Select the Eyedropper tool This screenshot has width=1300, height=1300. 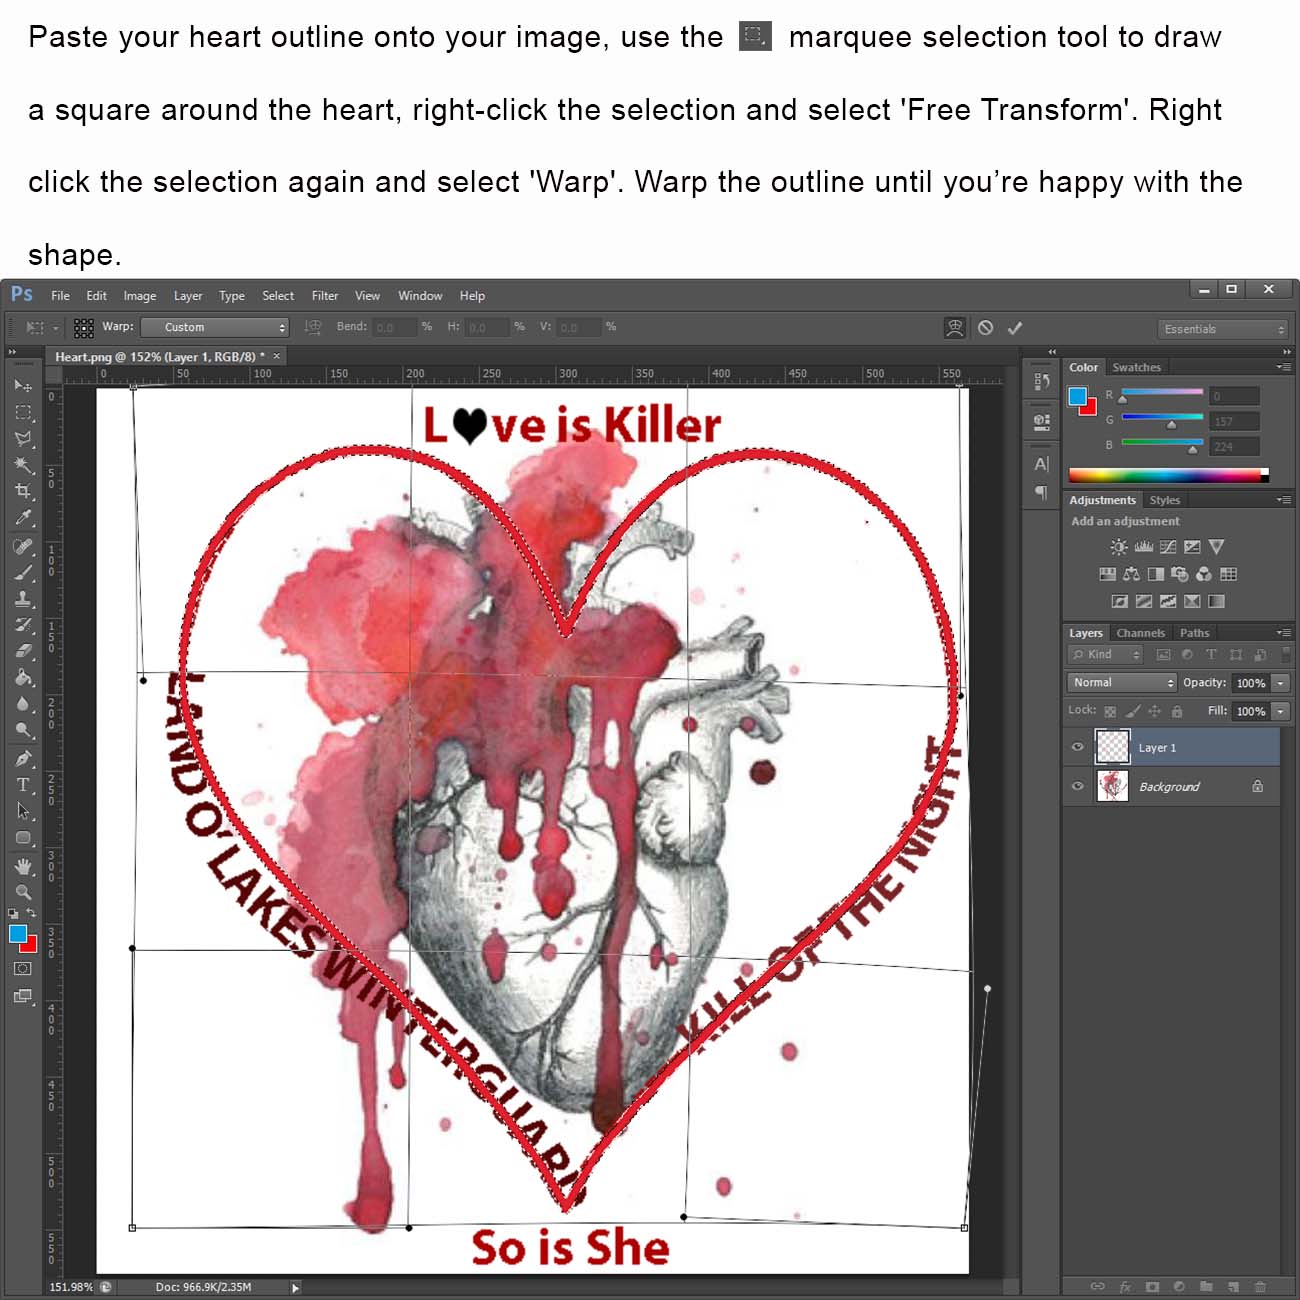pyautogui.click(x=23, y=517)
